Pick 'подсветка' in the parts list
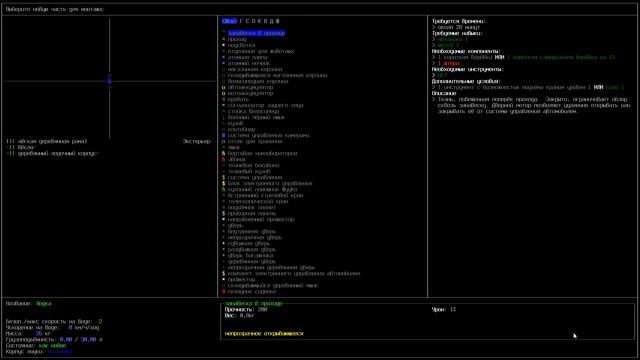Viewport: 640px width, 360px height. (x=242, y=45)
